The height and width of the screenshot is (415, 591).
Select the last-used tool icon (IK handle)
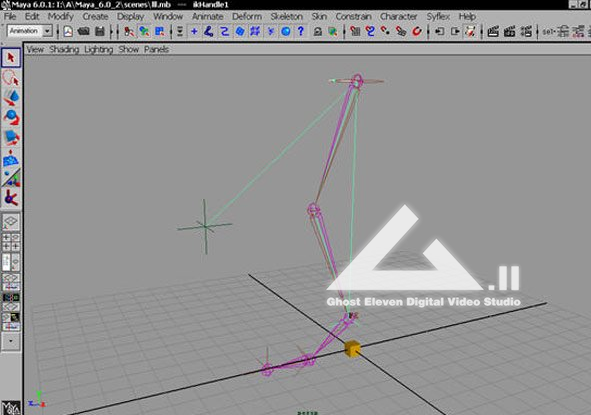click(11, 198)
